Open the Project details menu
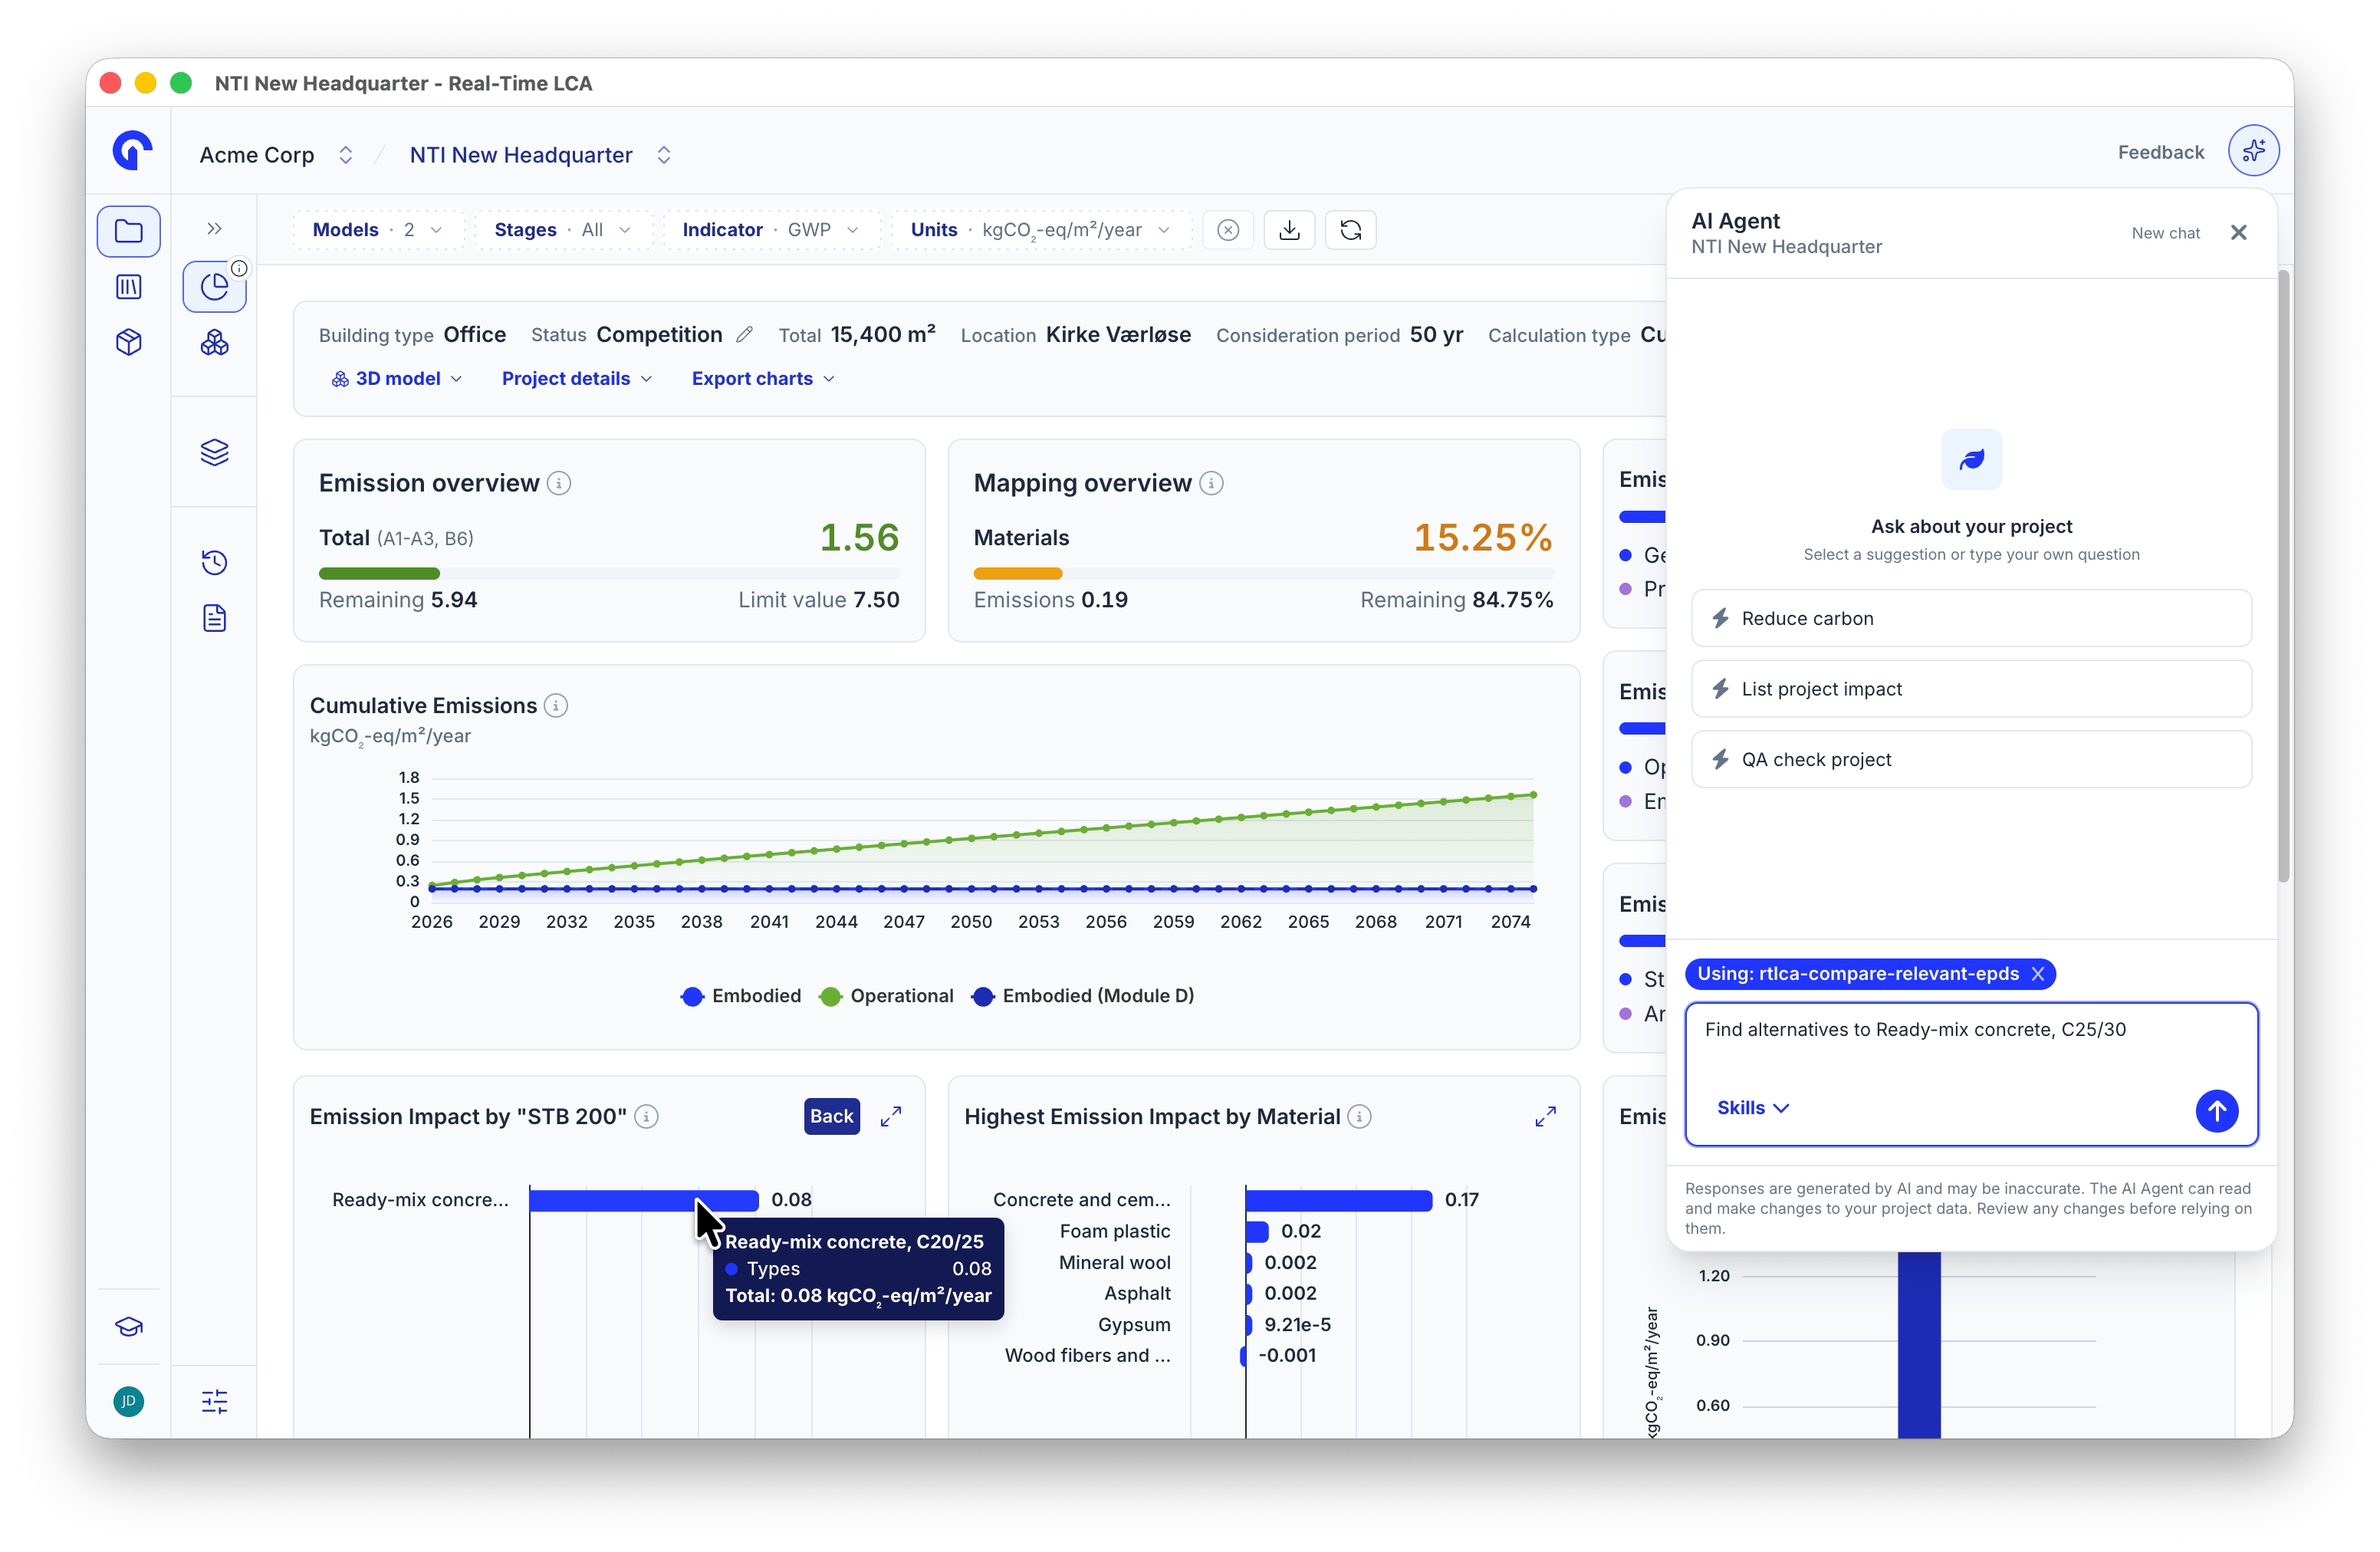2380x1552 pixels. [x=577, y=379]
